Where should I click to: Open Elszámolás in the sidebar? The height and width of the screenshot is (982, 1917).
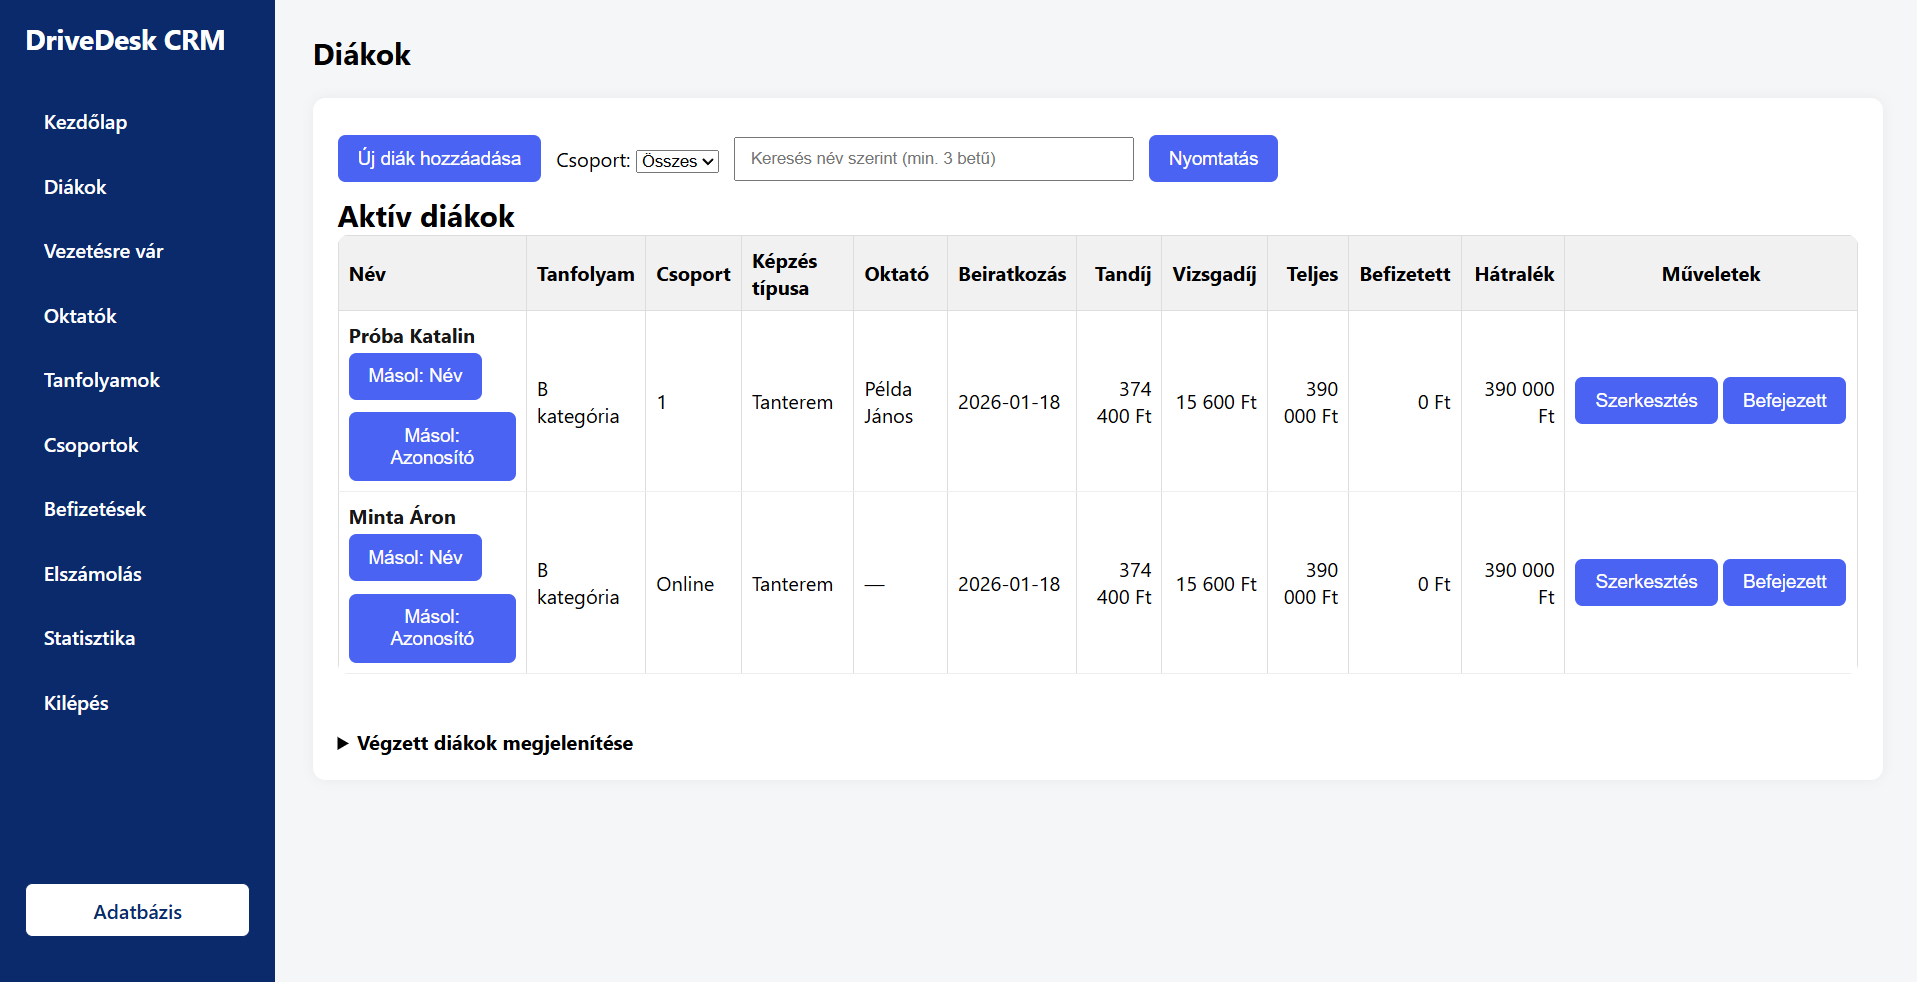(x=93, y=574)
